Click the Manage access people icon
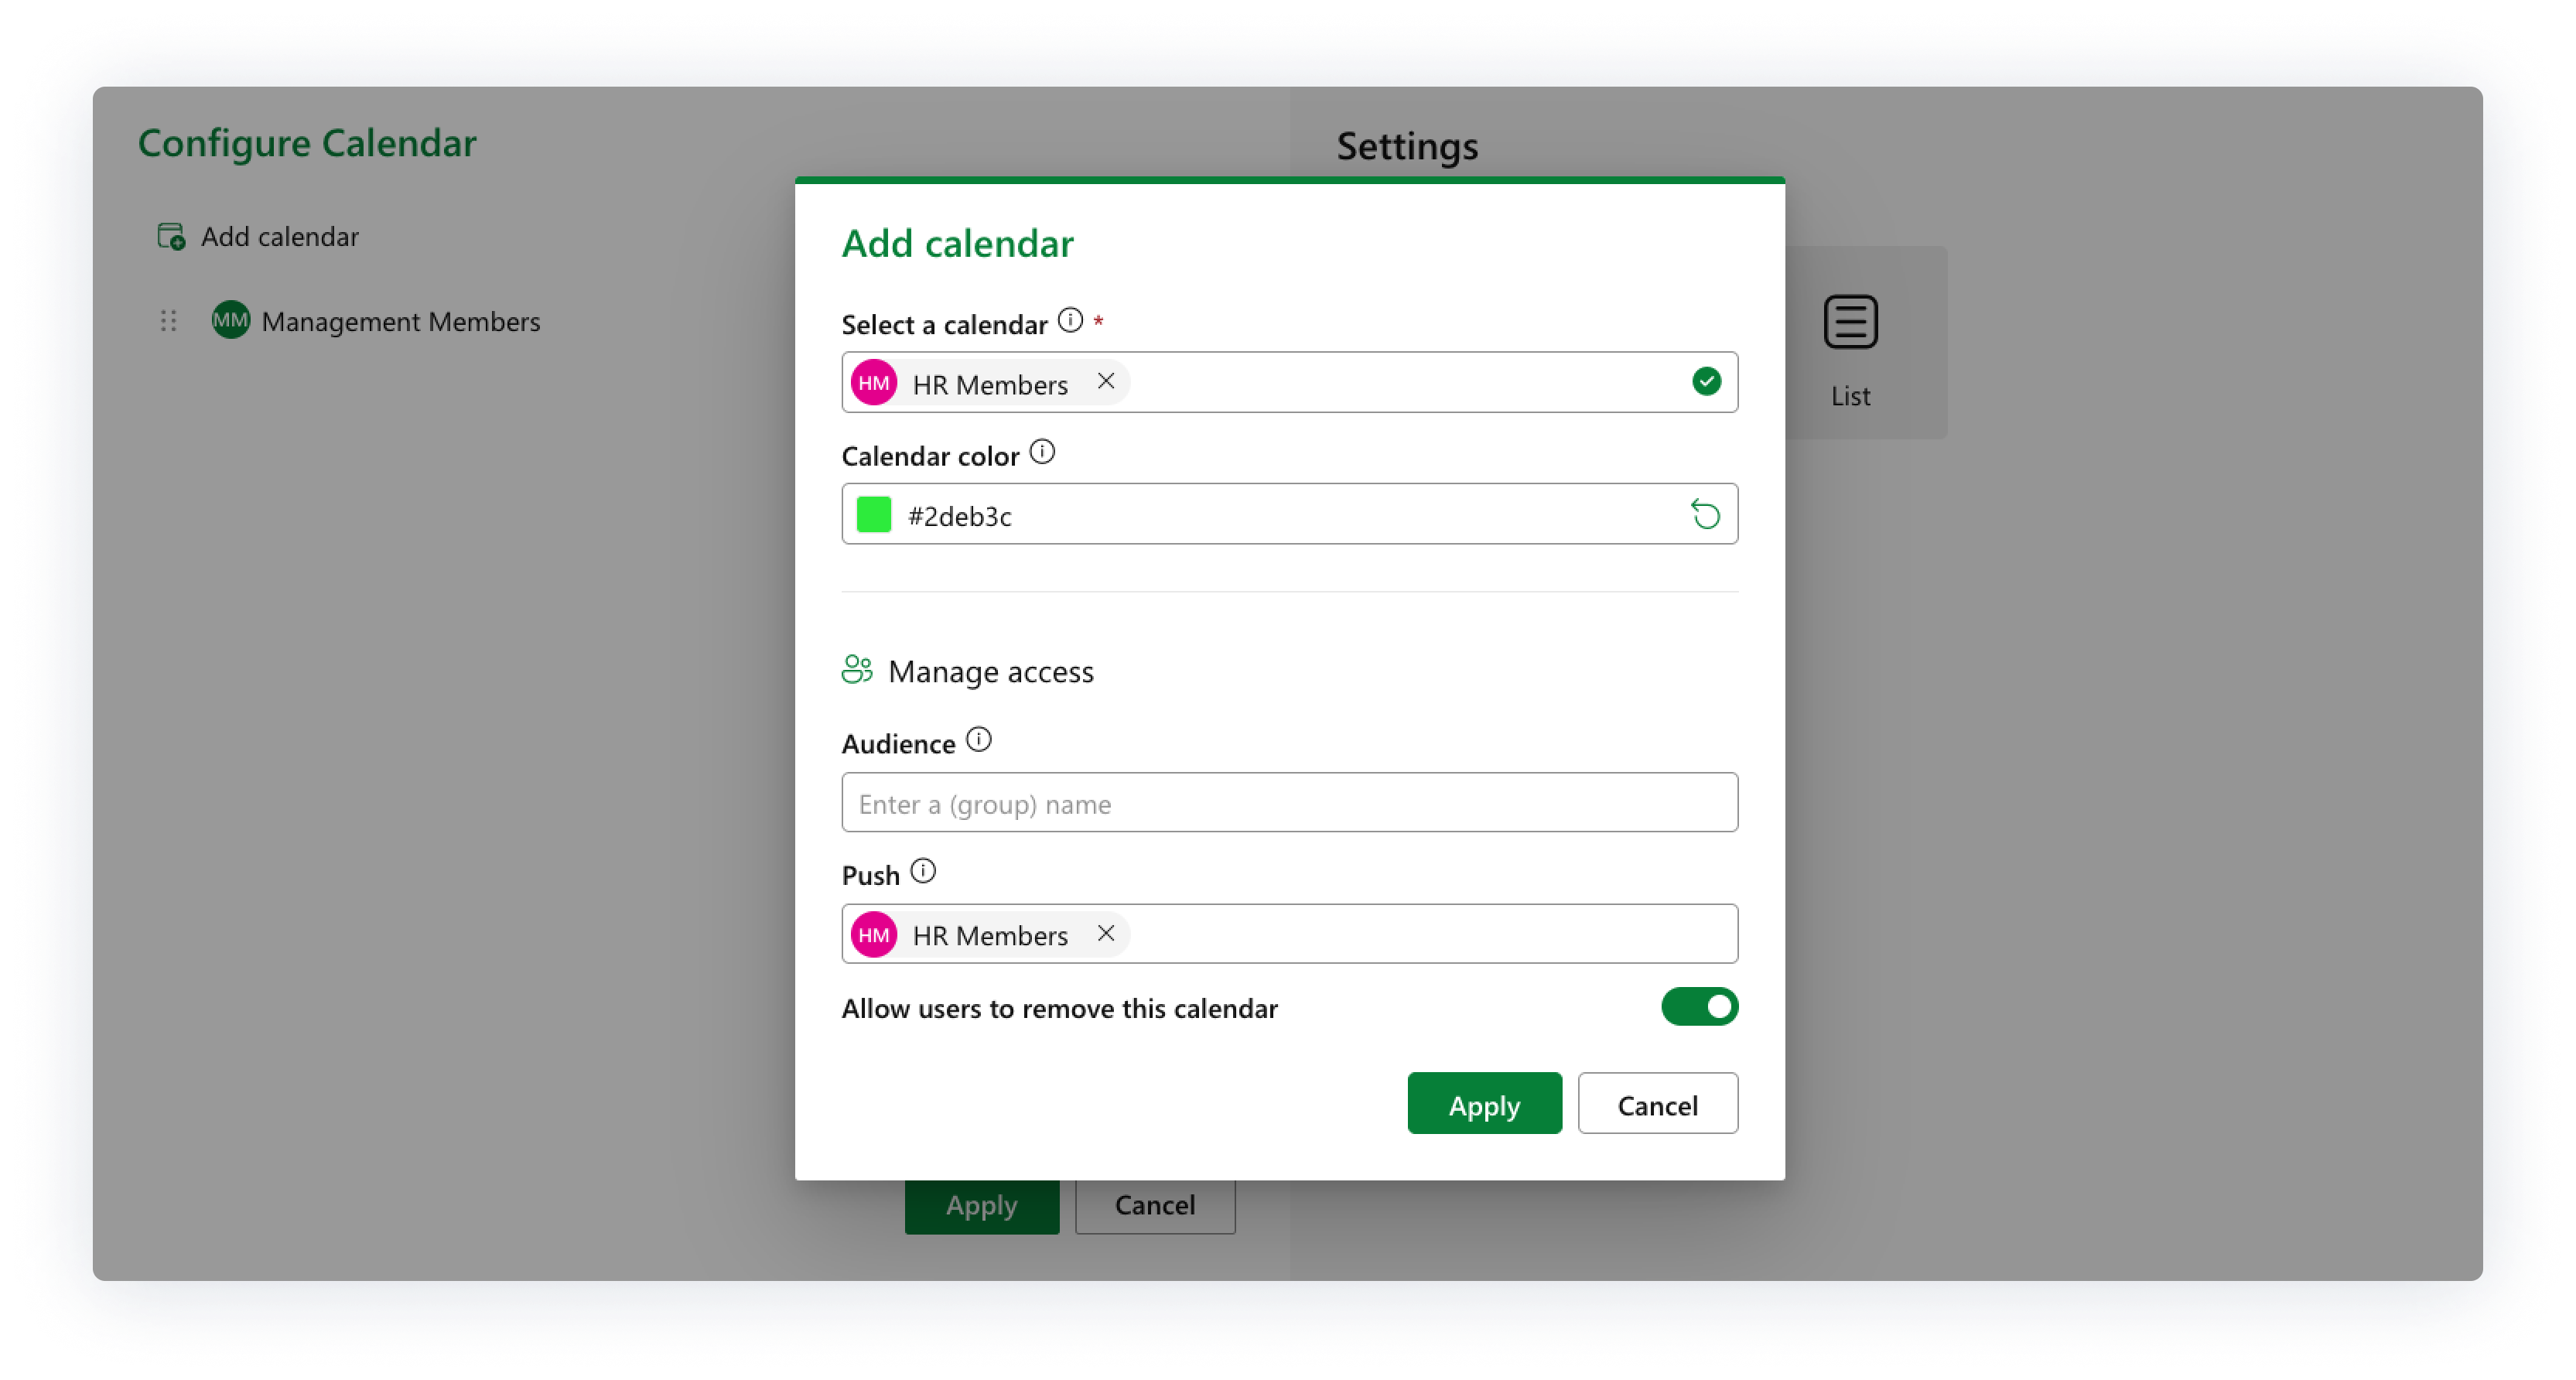 coord(857,670)
